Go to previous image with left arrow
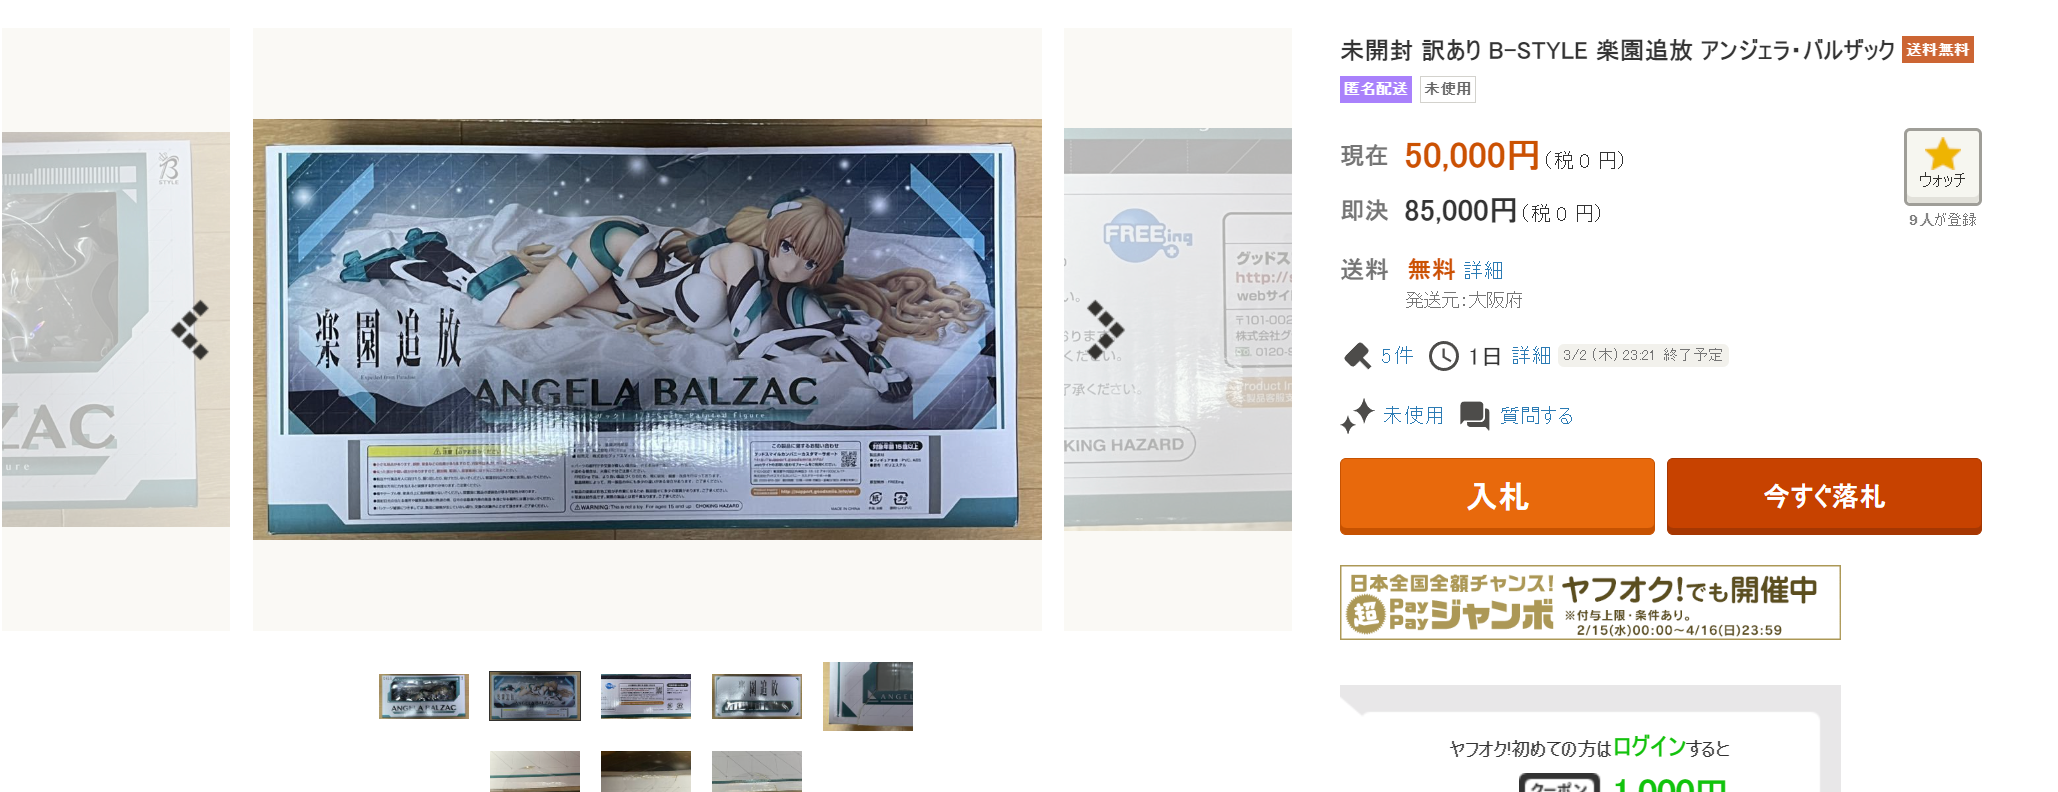This screenshot has height=792, width=2058. (x=190, y=330)
